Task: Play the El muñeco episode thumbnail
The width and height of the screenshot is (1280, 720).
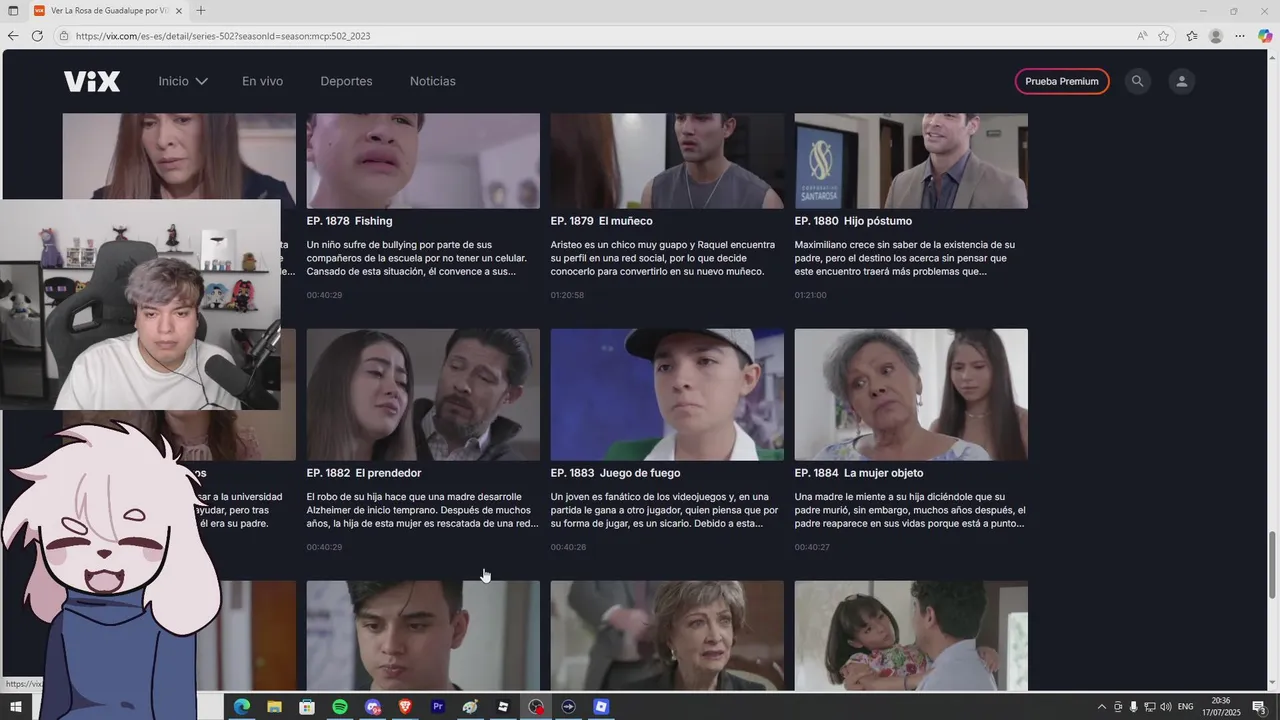Action: click(667, 160)
